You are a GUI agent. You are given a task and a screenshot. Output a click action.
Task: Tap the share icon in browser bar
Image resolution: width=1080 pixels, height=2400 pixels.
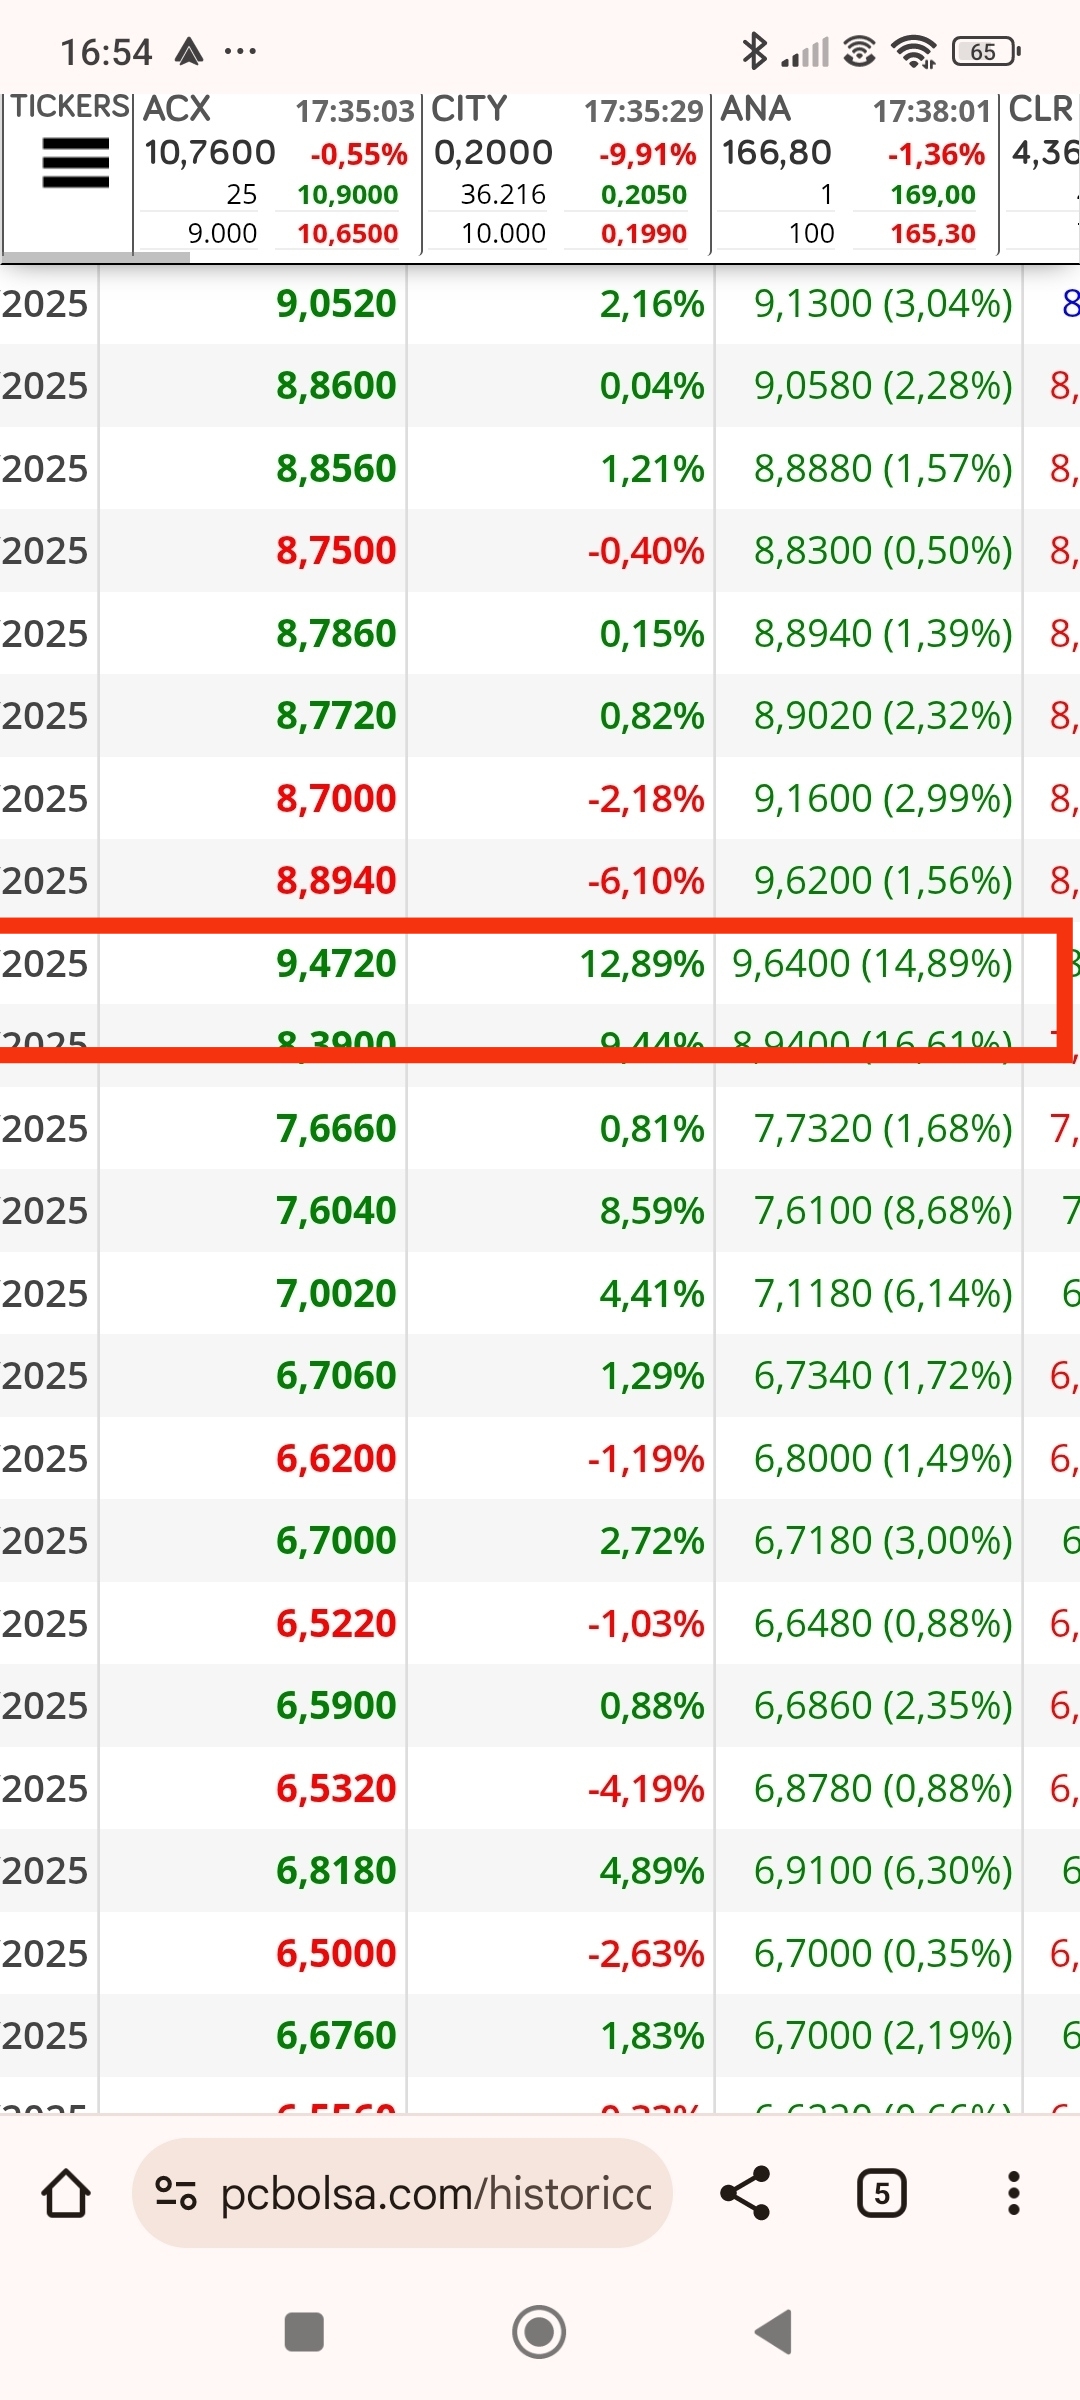[746, 2193]
